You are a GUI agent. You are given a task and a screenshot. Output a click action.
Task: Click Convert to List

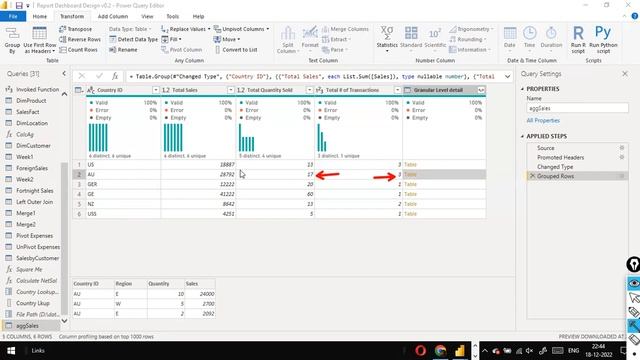pos(236,49)
